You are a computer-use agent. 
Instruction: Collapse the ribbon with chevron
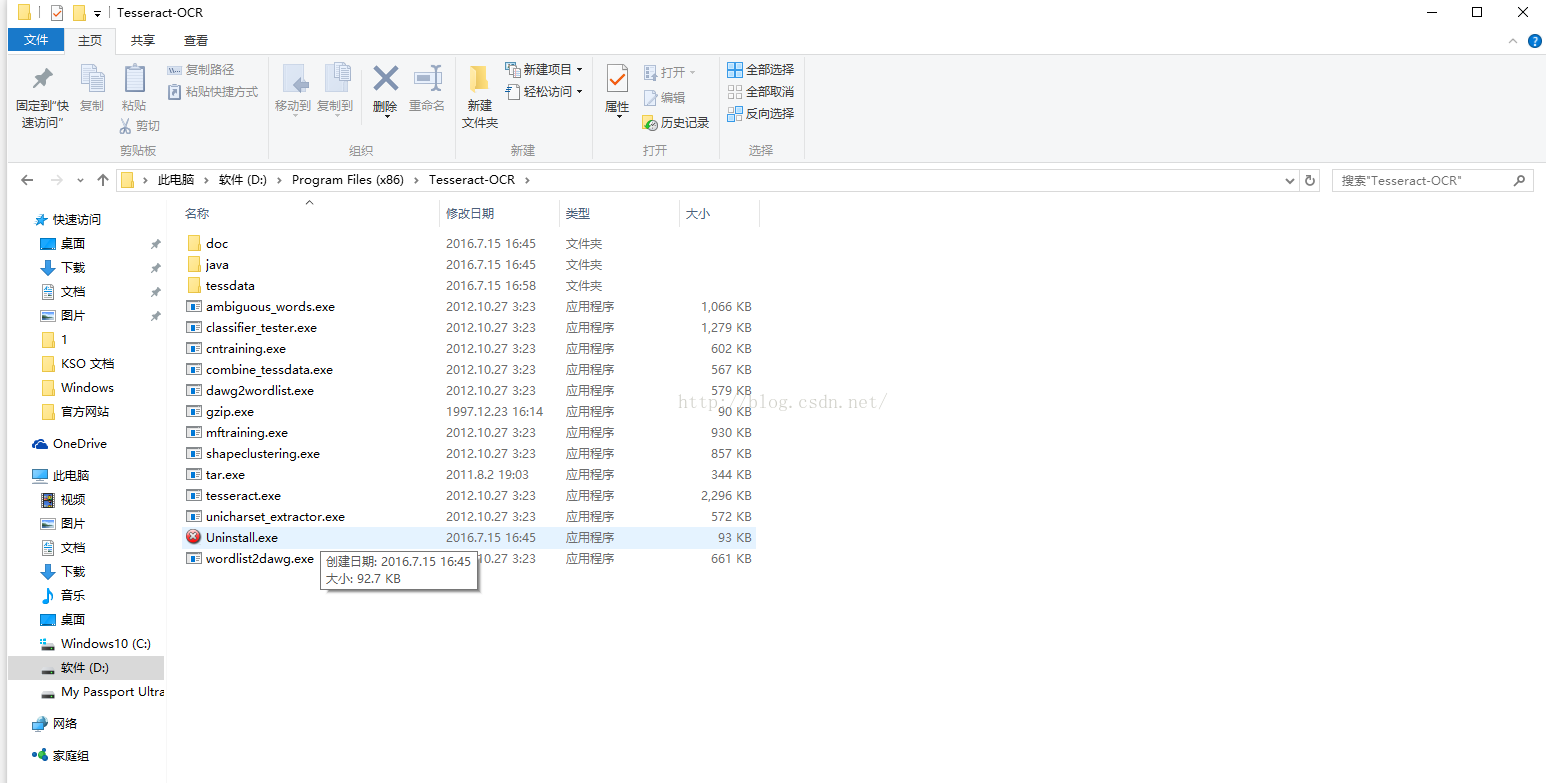point(1513,41)
